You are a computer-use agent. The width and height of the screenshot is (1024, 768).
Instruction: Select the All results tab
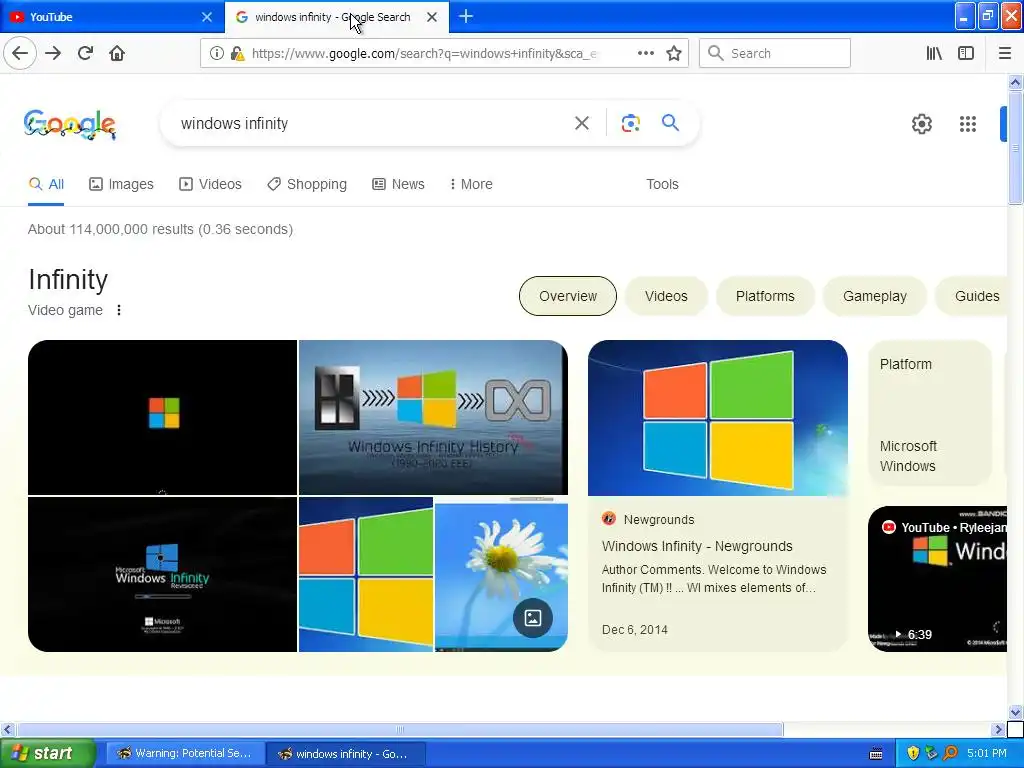point(46,184)
